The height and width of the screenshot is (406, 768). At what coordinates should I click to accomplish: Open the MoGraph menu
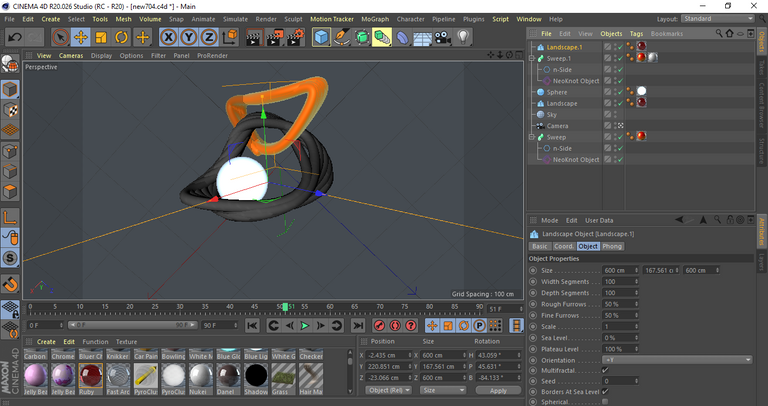pyautogui.click(x=375, y=19)
